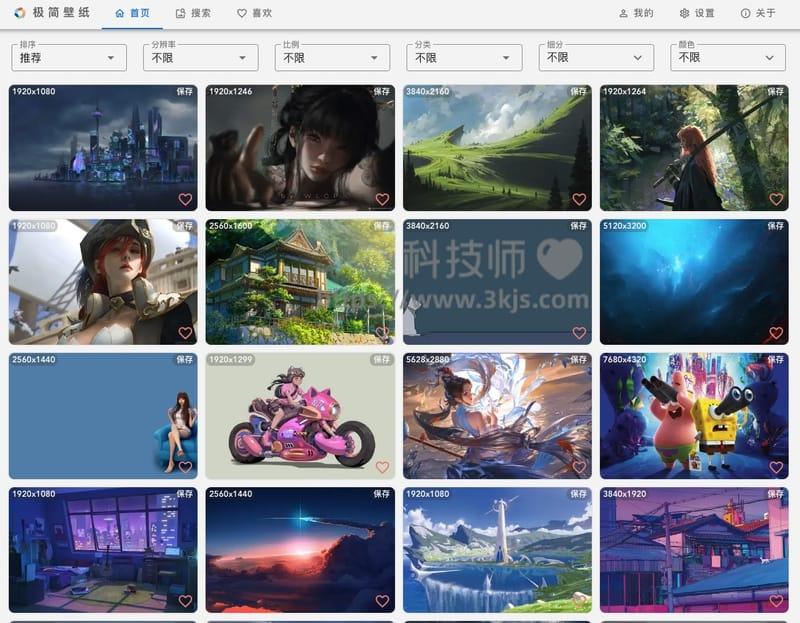Image resolution: width=800 pixels, height=623 pixels.
Task: Save the 1920x1246 girl with cat wallpaper
Action: pos(382,91)
